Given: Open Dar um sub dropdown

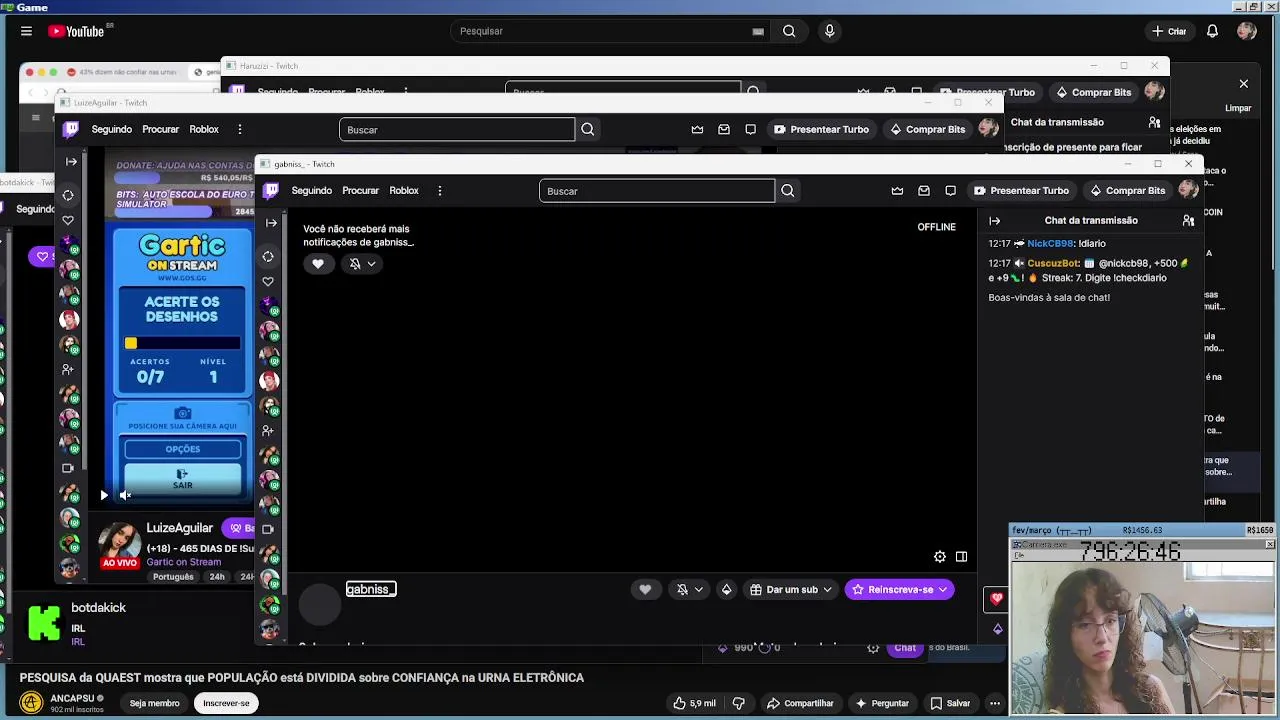Looking at the screenshot, I should tap(791, 590).
